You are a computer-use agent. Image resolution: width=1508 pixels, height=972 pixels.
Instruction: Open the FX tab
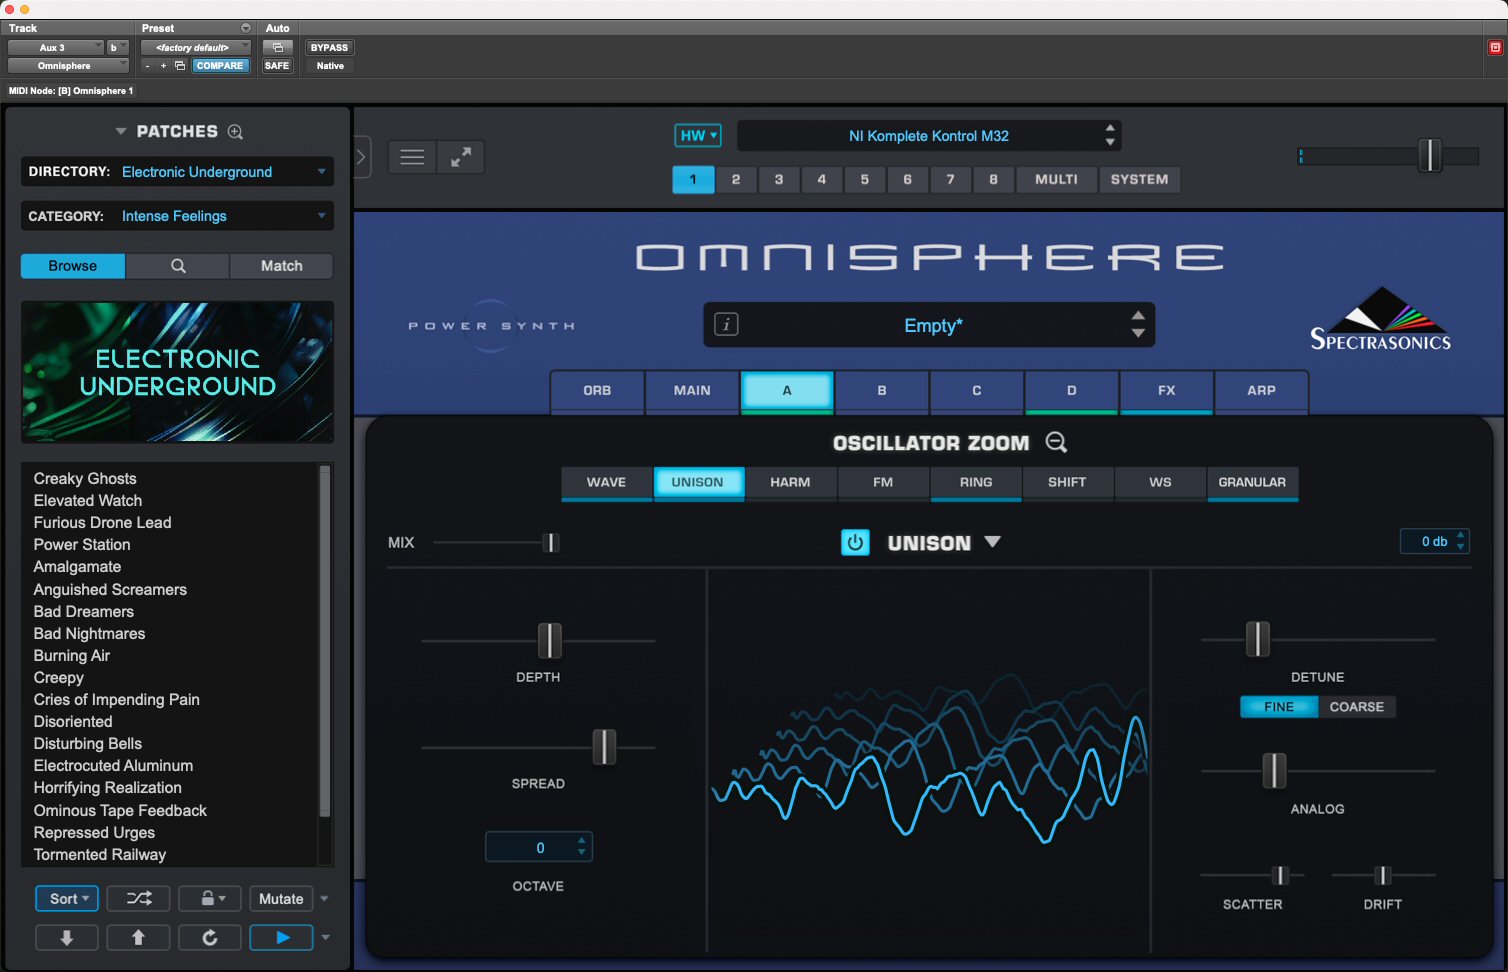coord(1166,390)
